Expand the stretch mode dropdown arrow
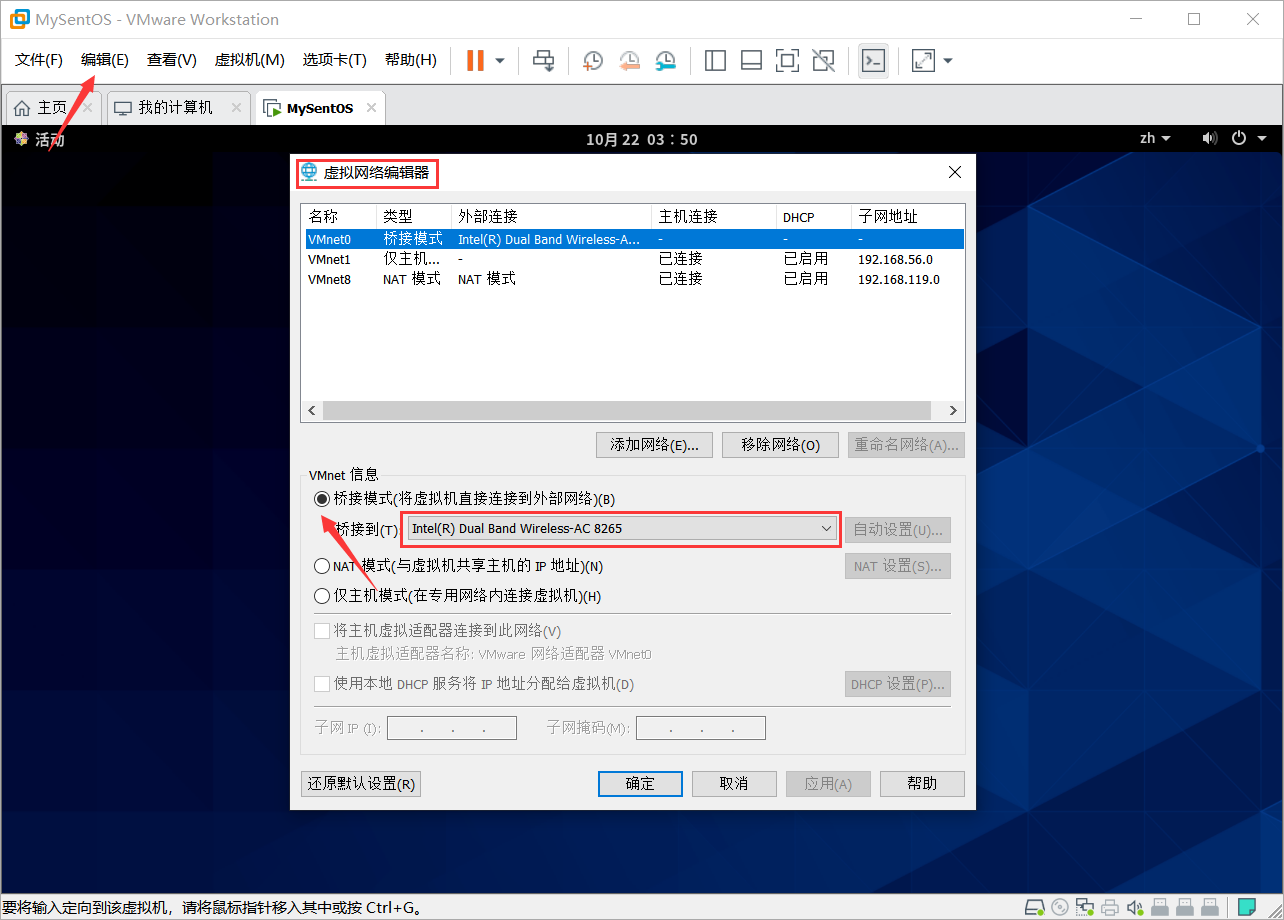Image resolution: width=1284 pixels, height=920 pixels. click(948, 61)
